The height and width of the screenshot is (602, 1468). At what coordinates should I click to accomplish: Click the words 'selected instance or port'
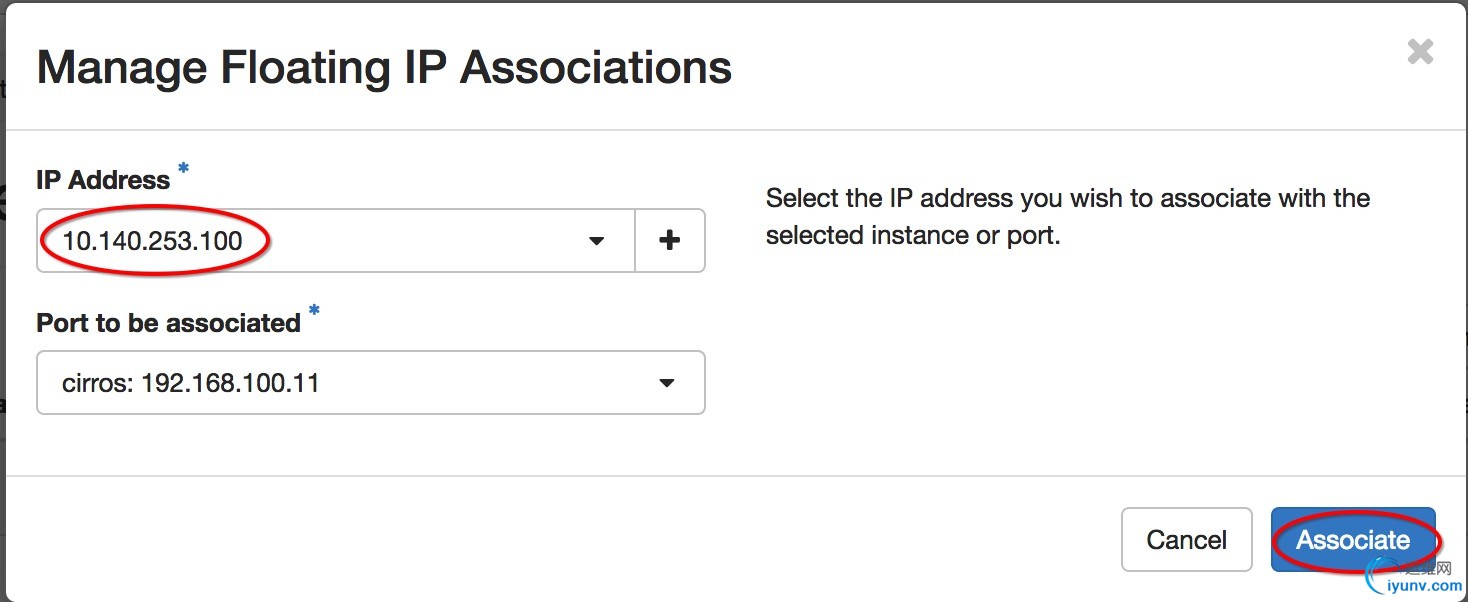coord(912,237)
